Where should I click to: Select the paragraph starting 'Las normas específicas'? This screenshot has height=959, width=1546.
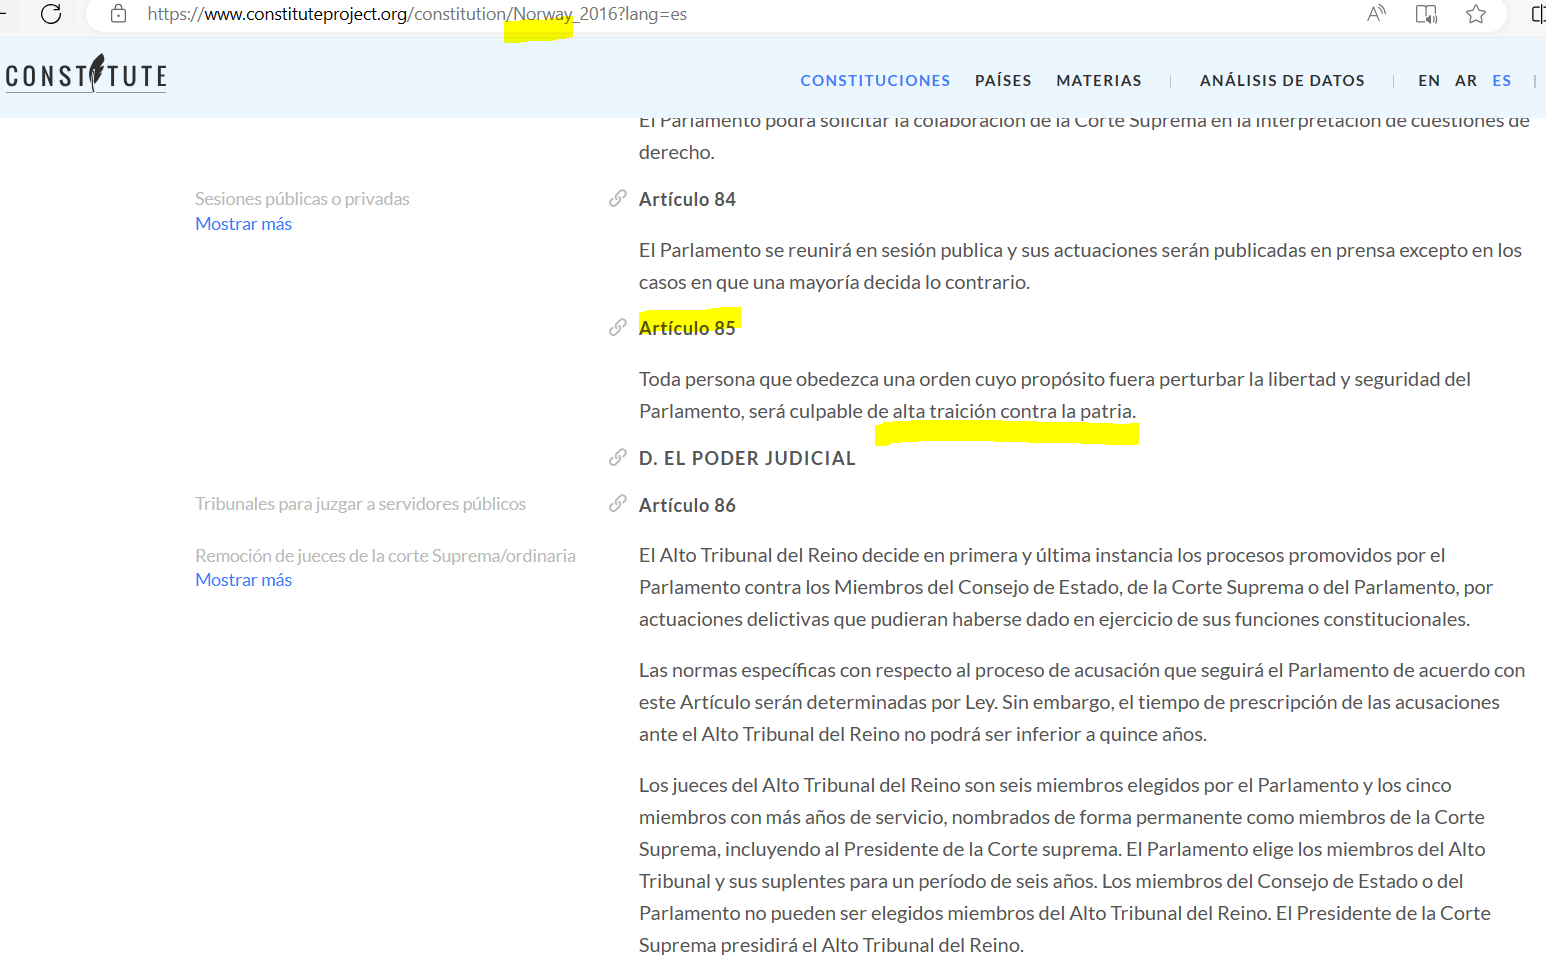1082,702
